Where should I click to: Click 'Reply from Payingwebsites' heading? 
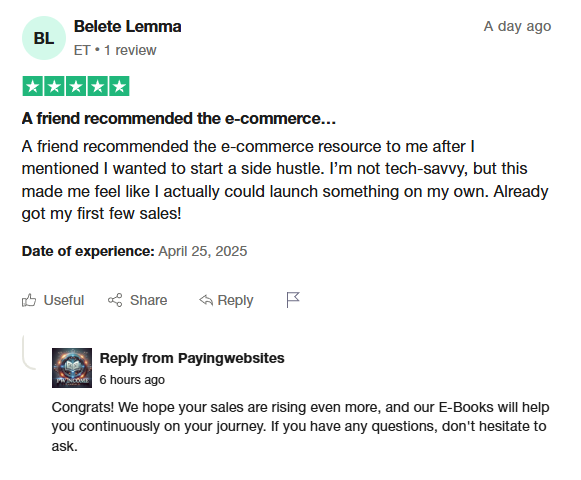(192, 358)
